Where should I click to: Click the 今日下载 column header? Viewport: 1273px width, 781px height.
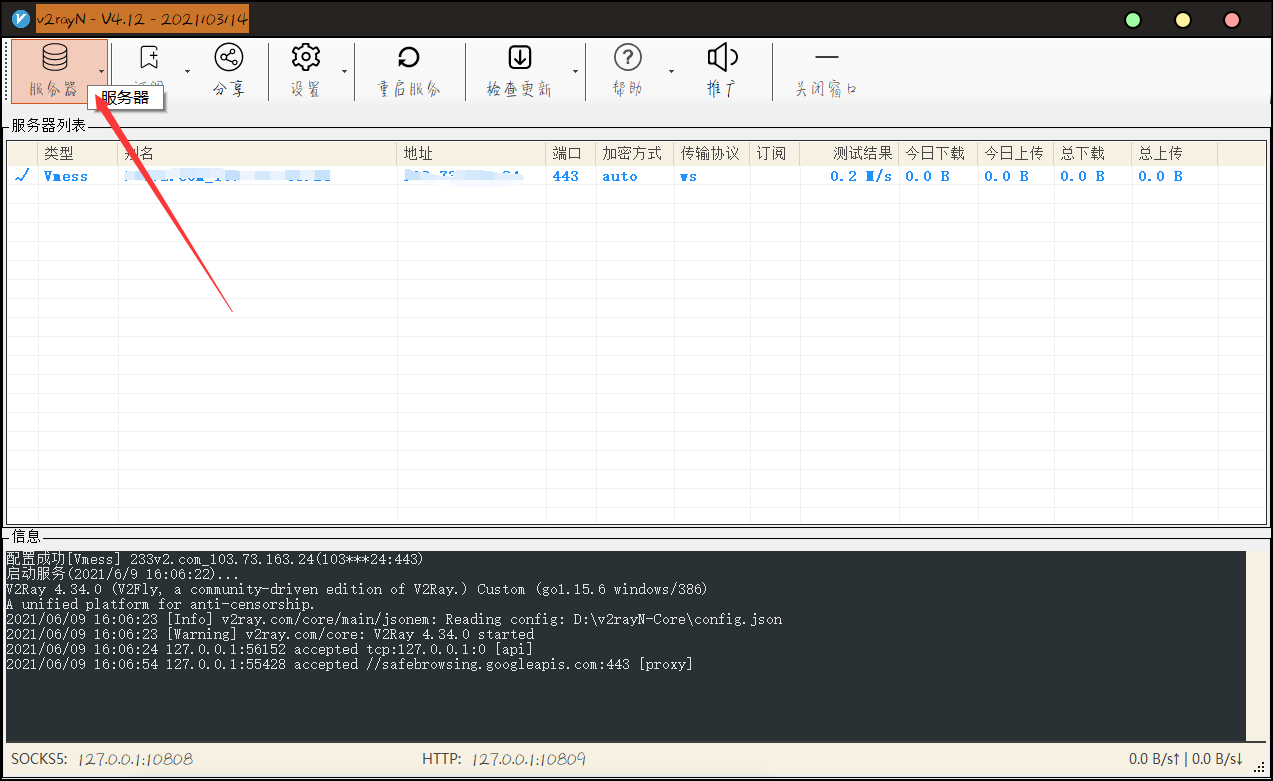pyautogui.click(x=938, y=153)
